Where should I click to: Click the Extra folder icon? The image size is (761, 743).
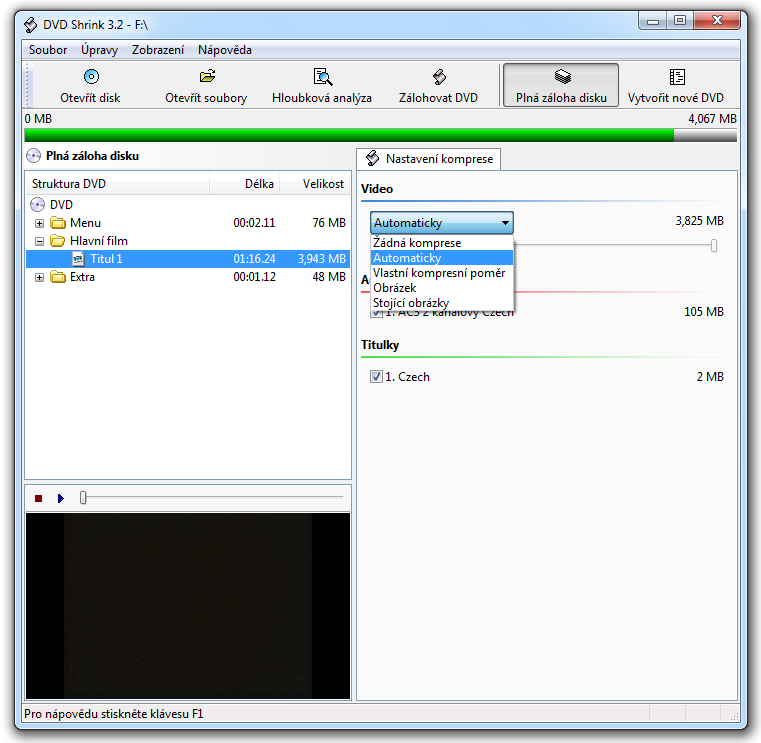point(58,277)
